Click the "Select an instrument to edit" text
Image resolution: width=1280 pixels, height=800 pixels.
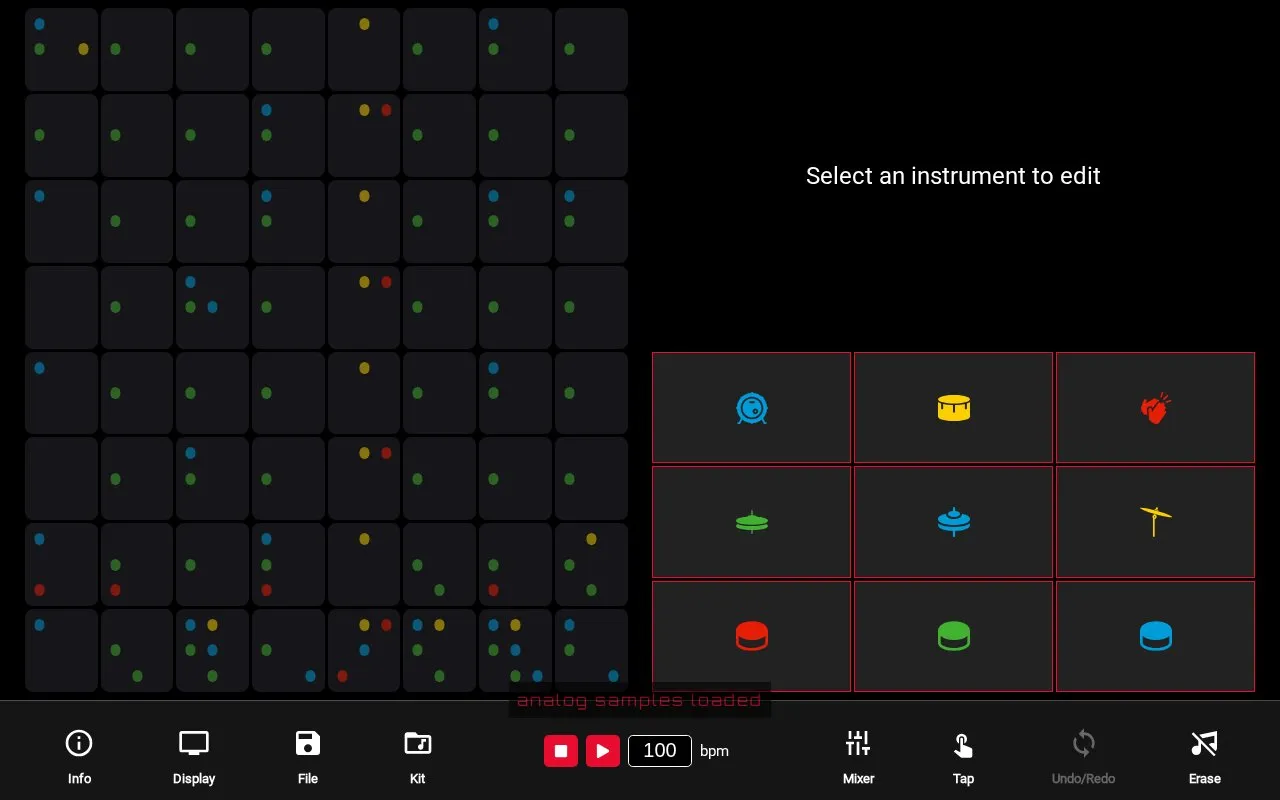[x=953, y=176]
